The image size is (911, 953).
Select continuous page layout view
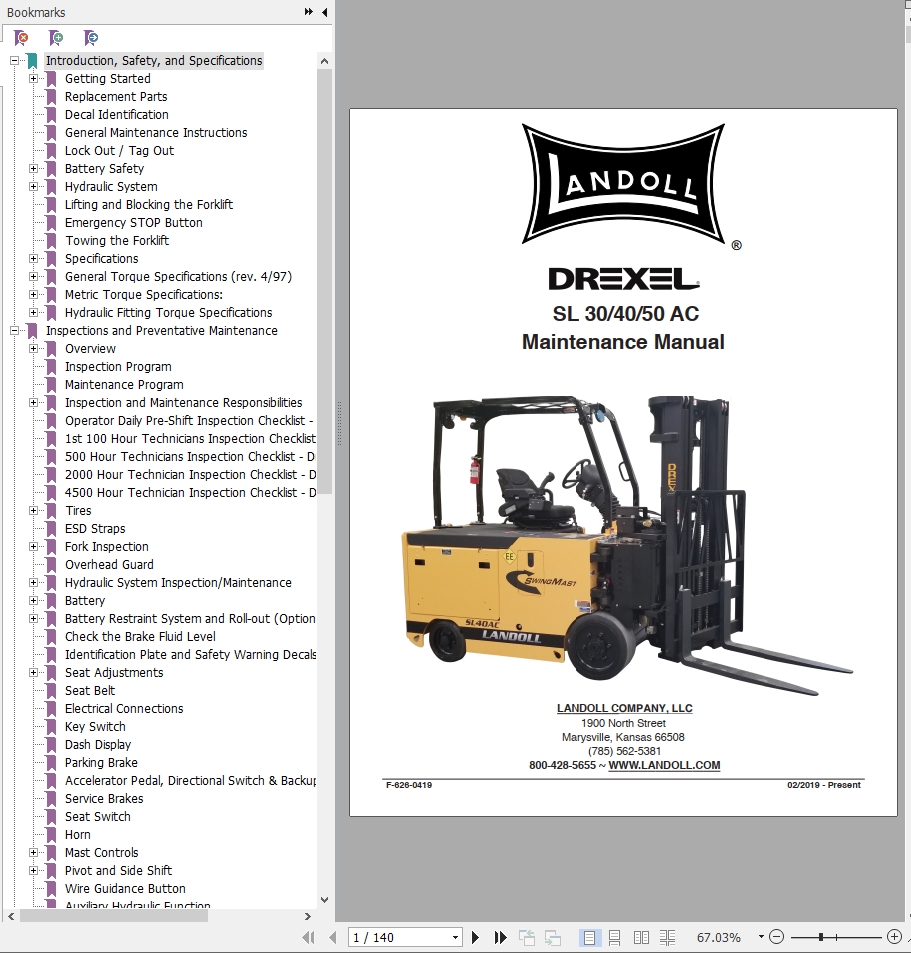pos(614,937)
